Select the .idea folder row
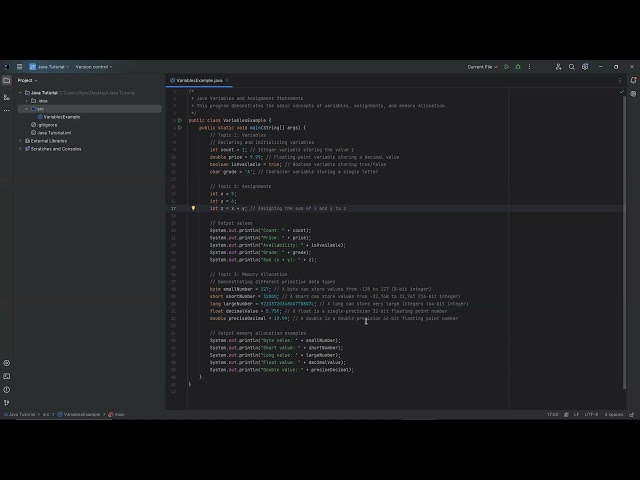The height and width of the screenshot is (480, 640). 89,101
